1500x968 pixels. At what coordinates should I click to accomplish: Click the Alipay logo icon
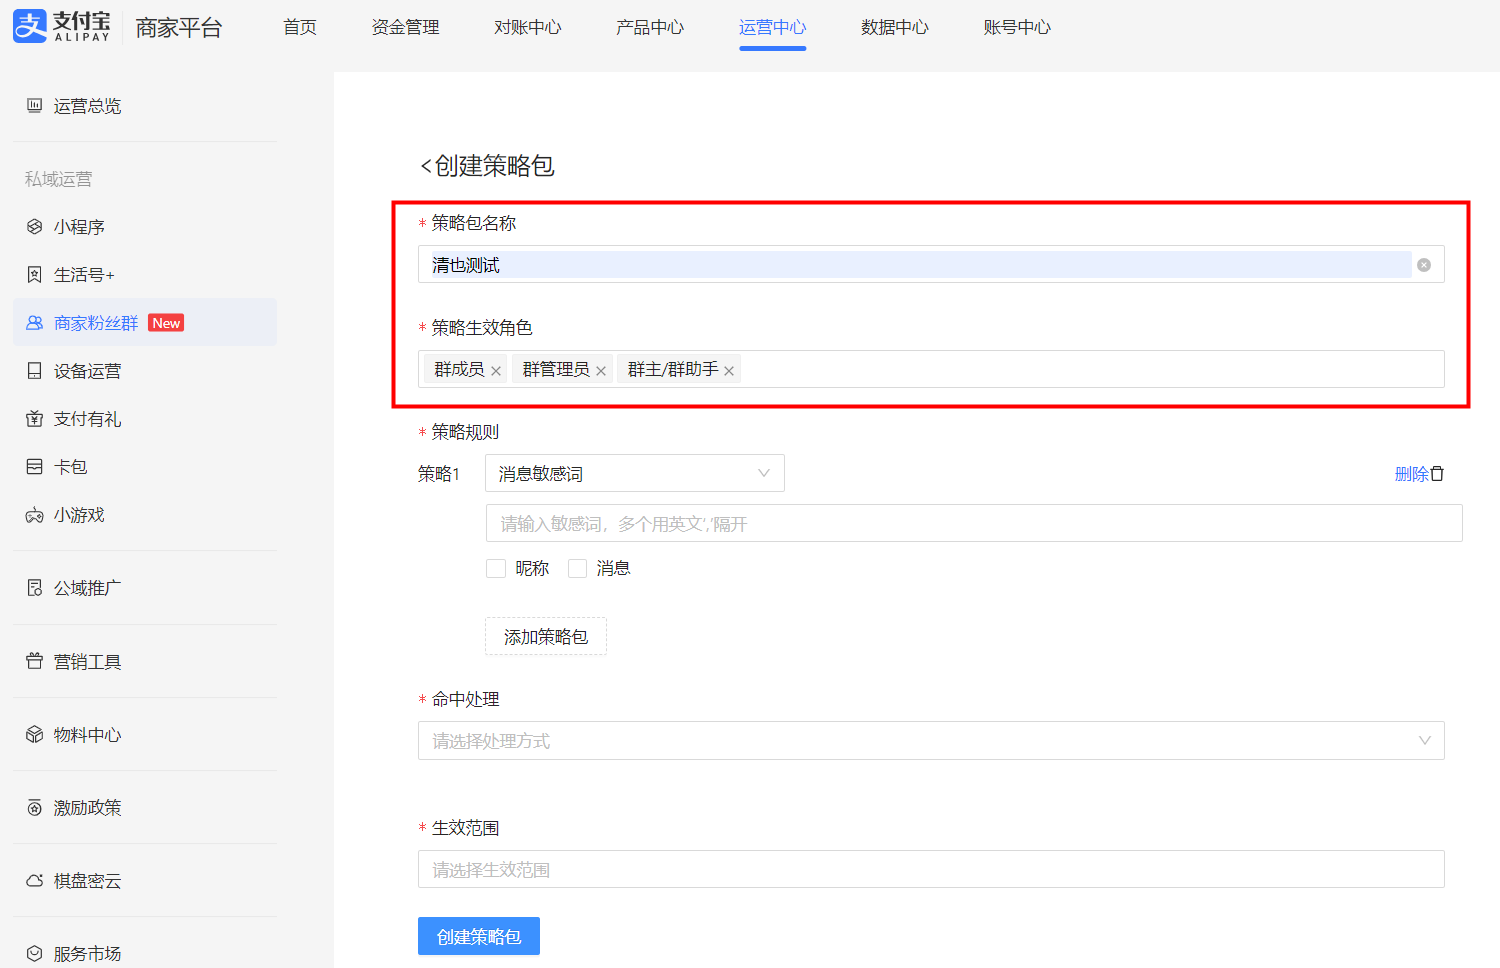pos(30,26)
